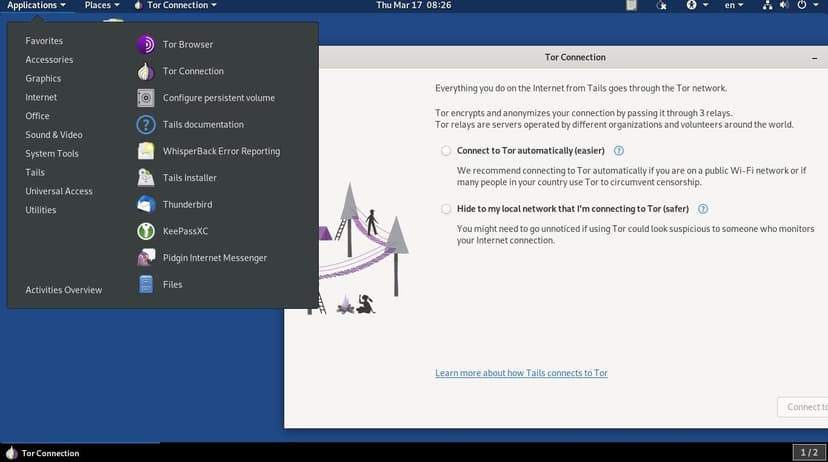Open the power system menu dropdown
828x462 pixels.
click(808, 5)
